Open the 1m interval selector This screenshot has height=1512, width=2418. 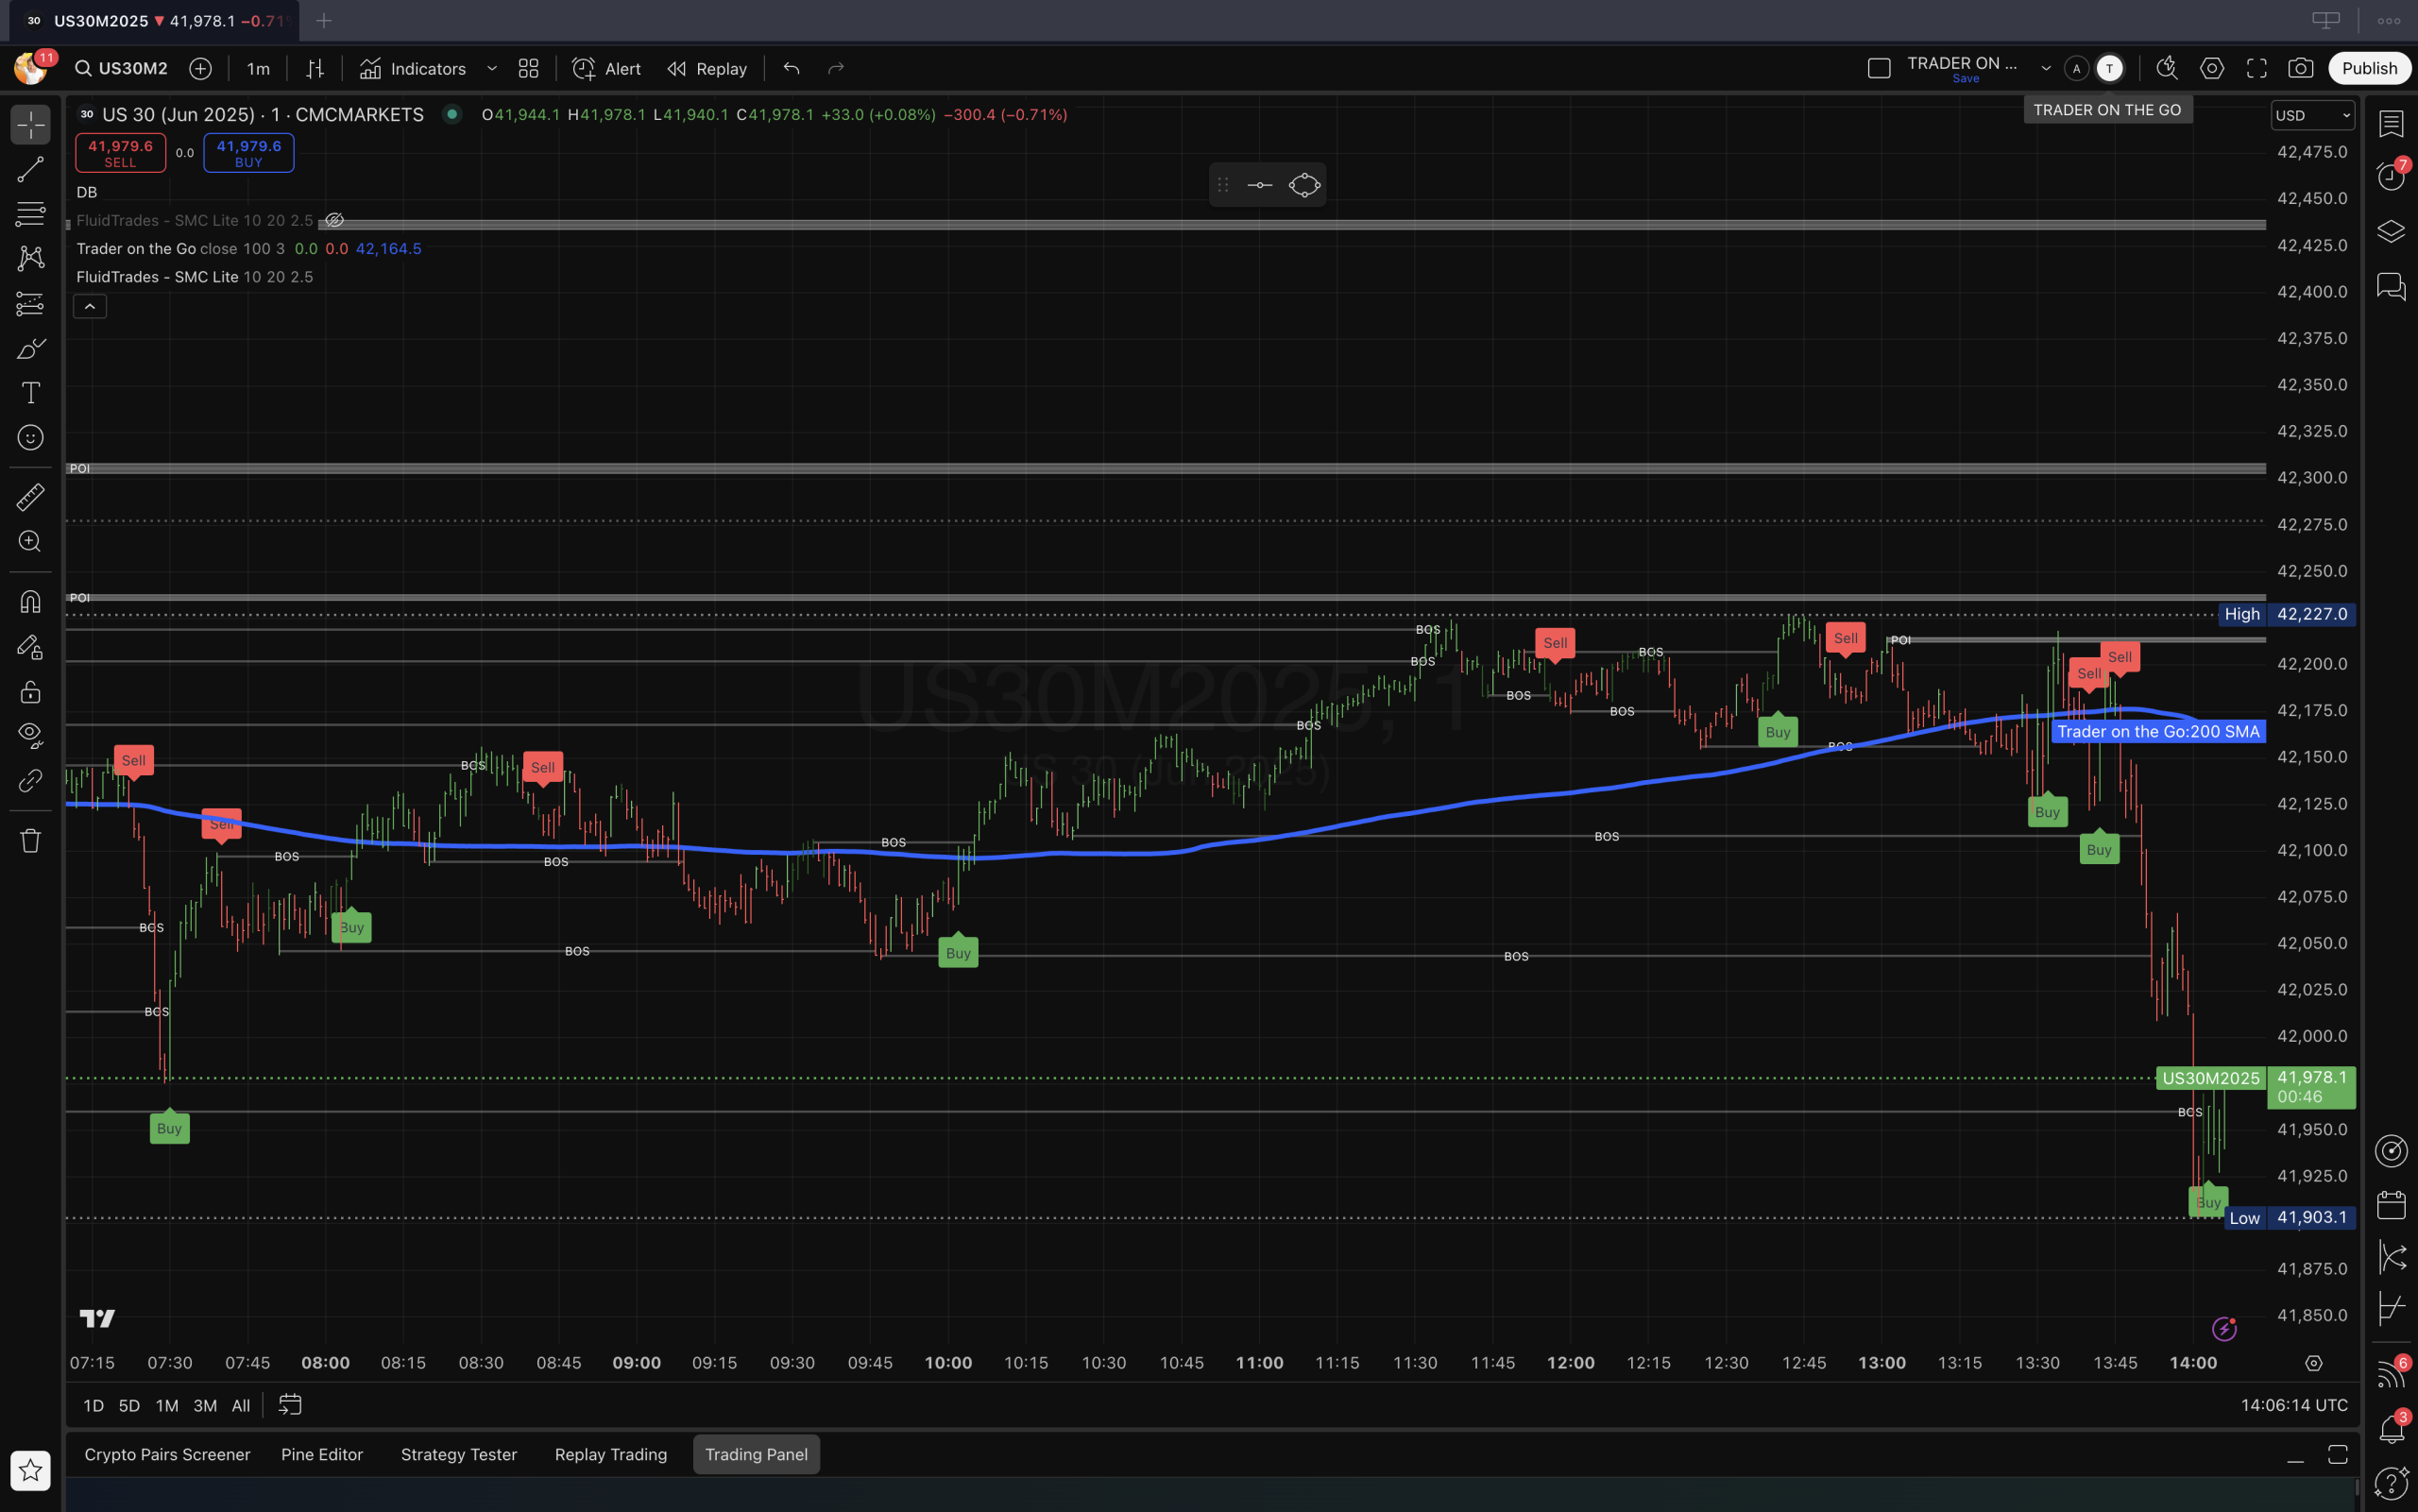[258, 68]
